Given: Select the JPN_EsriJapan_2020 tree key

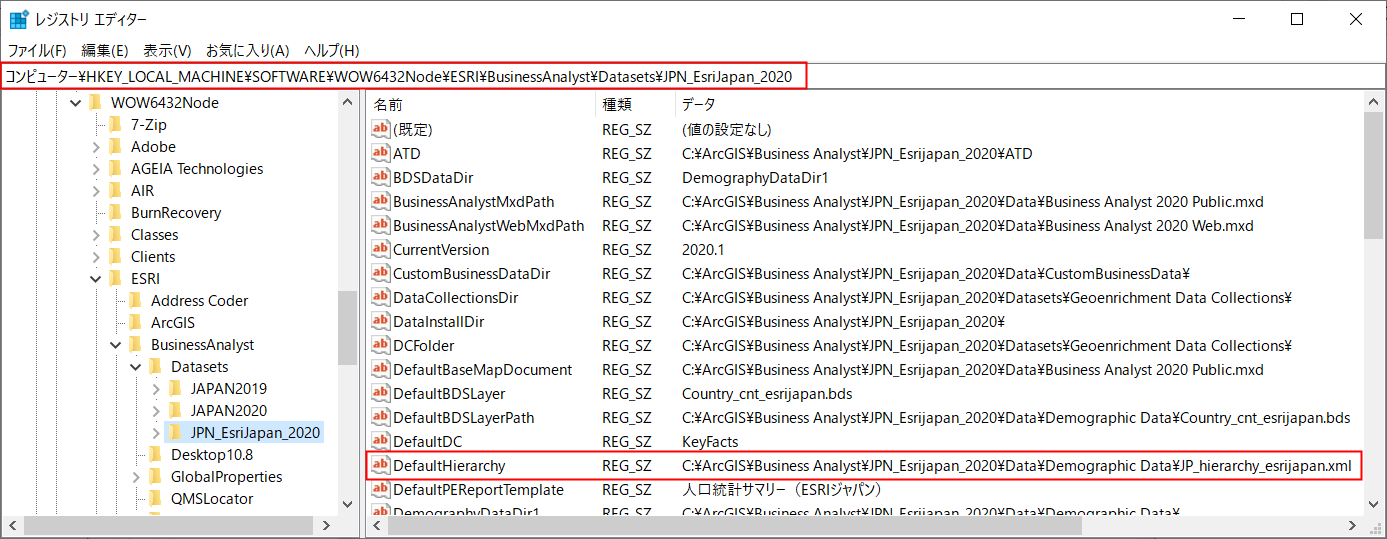Looking at the screenshot, I should (255, 432).
